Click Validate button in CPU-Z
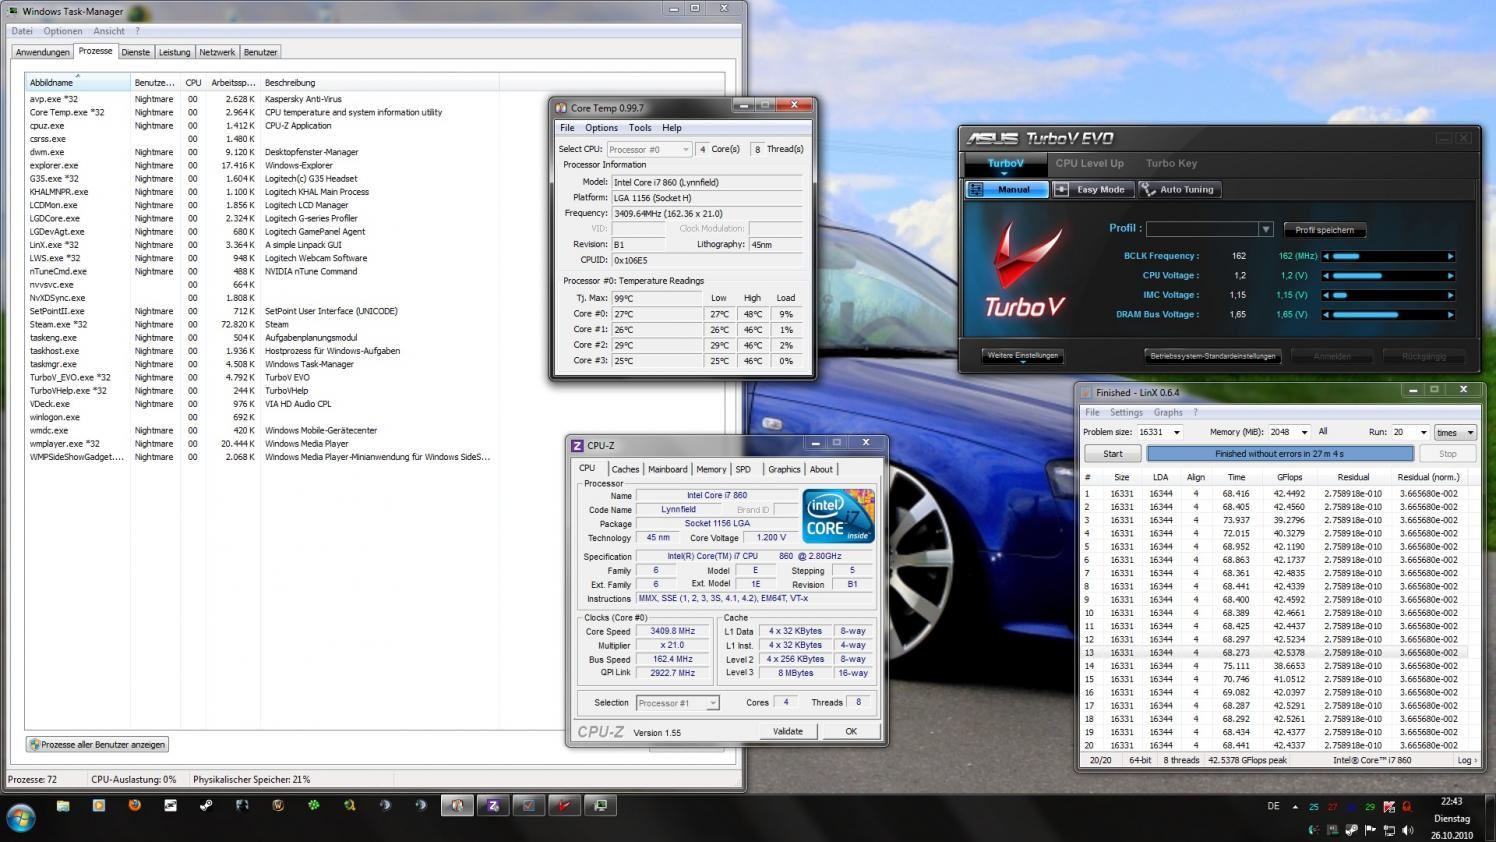1496x842 pixels. point(788,731)
